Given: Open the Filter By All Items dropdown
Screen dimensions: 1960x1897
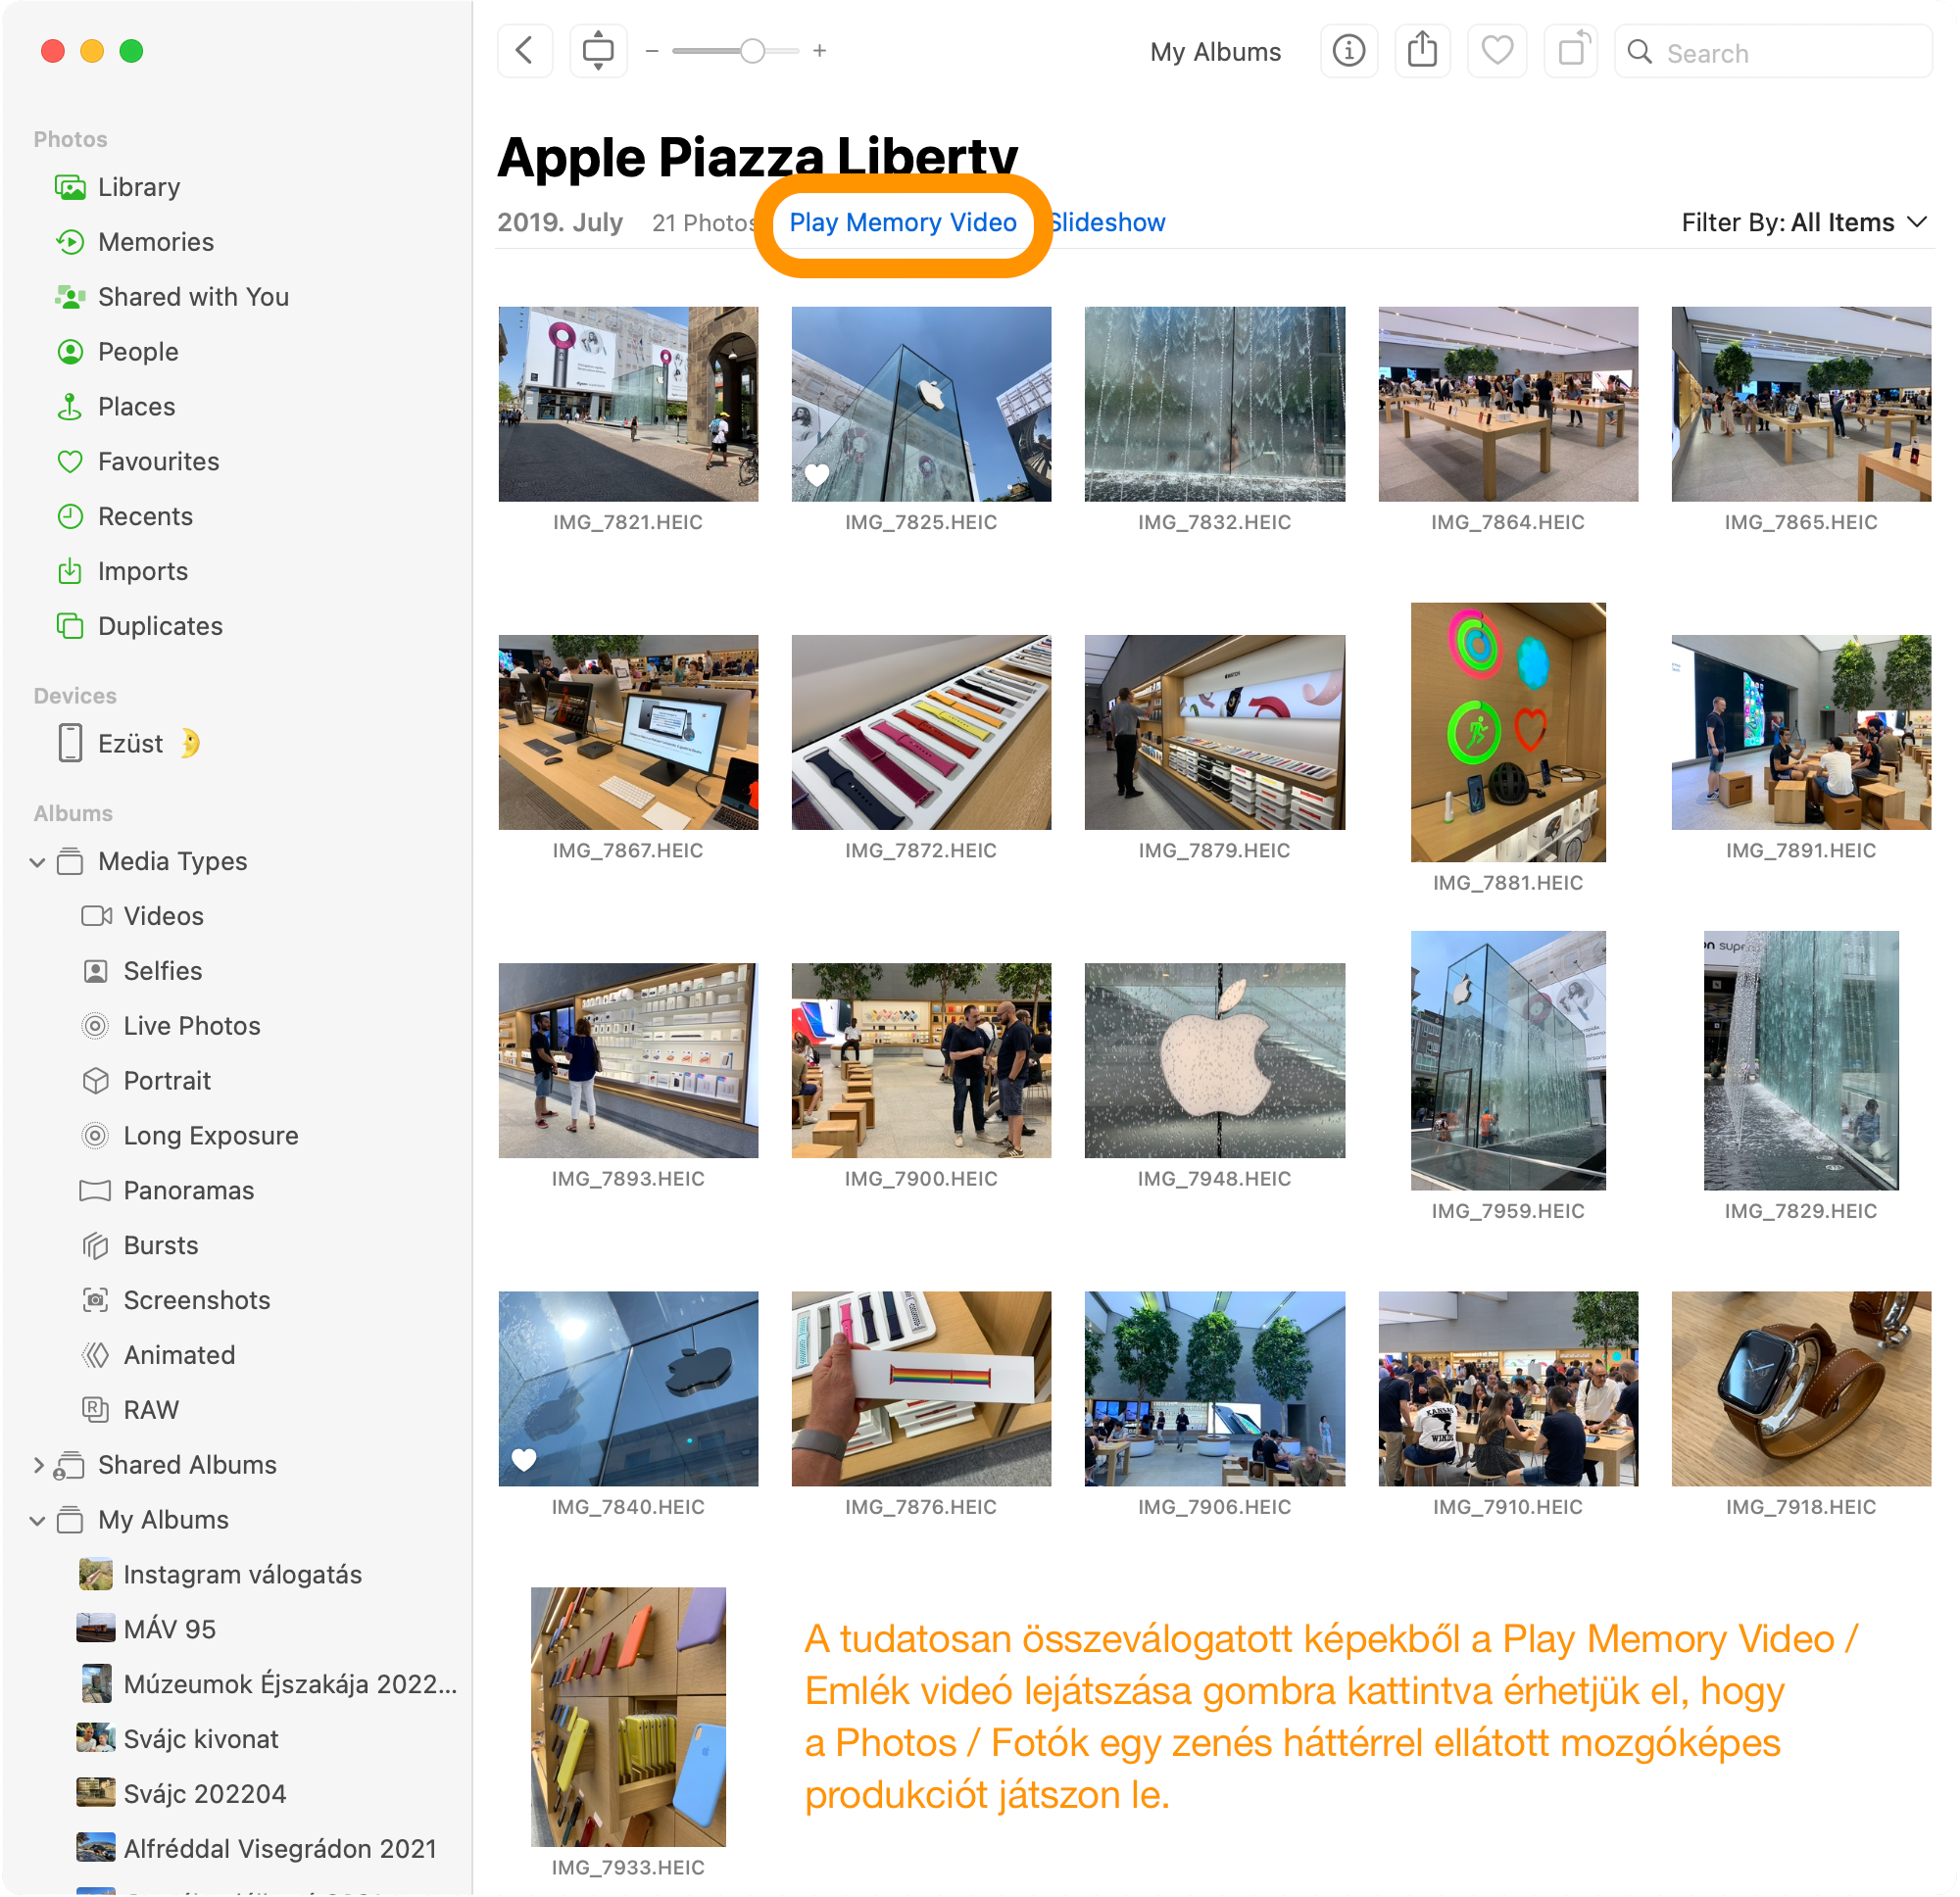Looking at the screenshot, I should [x=1804, y=223].
